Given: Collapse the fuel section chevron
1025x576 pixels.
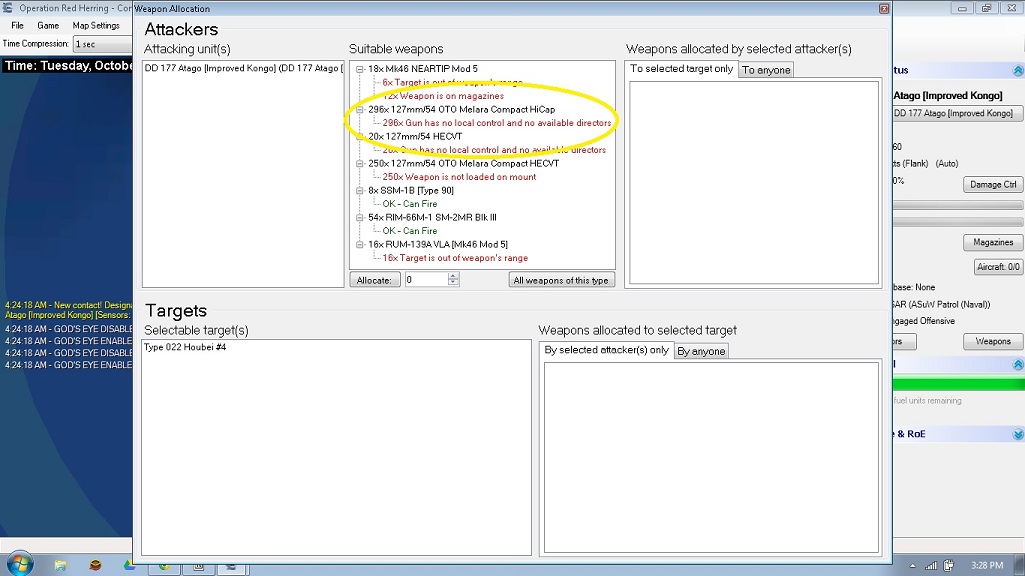Looking at the screenshot, I should point(1018,365).
